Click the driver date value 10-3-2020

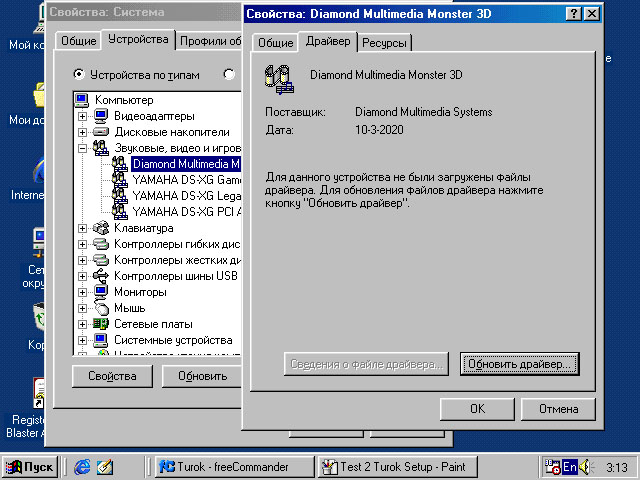click(x=379, y=130)
